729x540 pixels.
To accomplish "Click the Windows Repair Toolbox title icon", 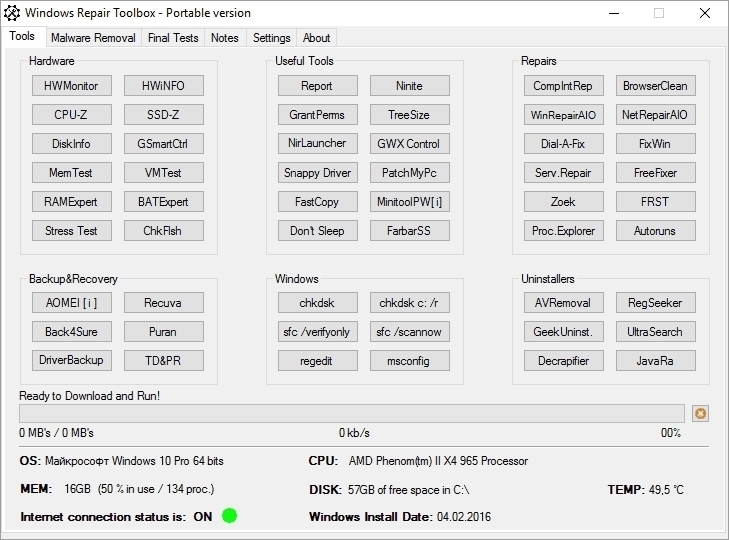I will pyautogui.click(x=12, y=13).
